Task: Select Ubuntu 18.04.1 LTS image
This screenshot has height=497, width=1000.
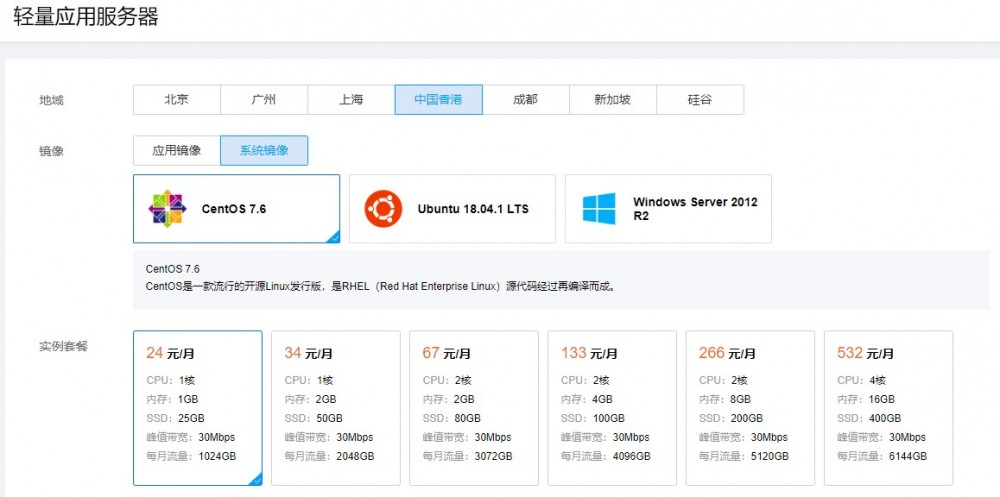Action: coord(452,209)
